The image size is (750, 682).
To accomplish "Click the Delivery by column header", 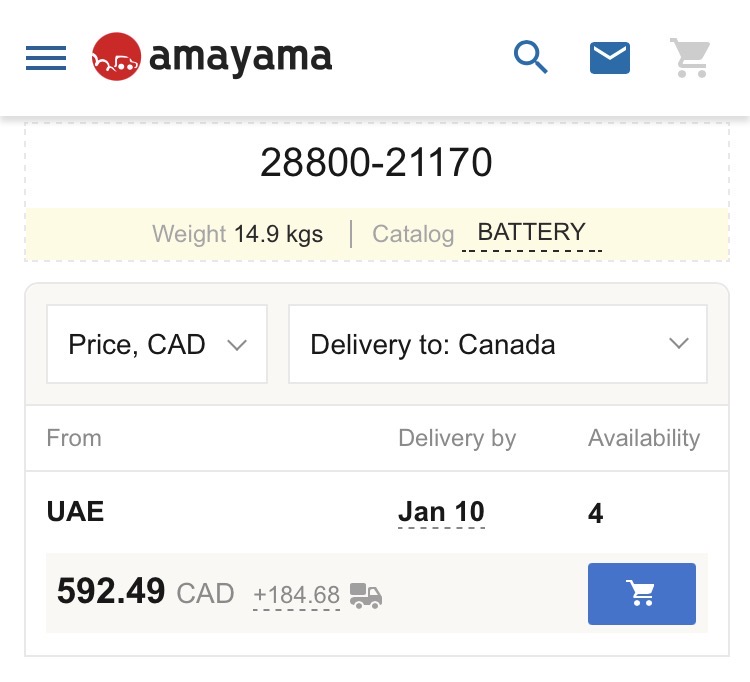I will [457, 438].
